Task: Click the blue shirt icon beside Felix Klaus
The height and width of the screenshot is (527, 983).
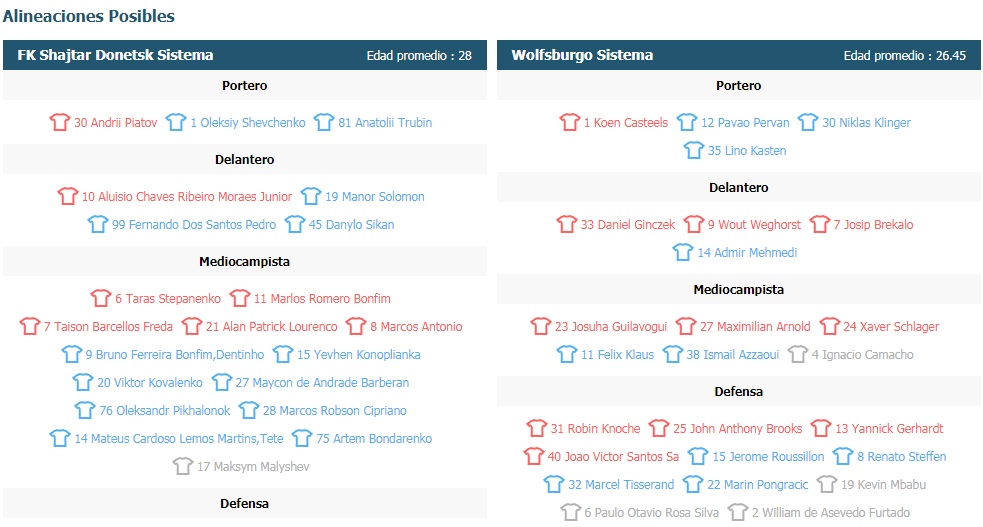Action: [x=567, y=354]
